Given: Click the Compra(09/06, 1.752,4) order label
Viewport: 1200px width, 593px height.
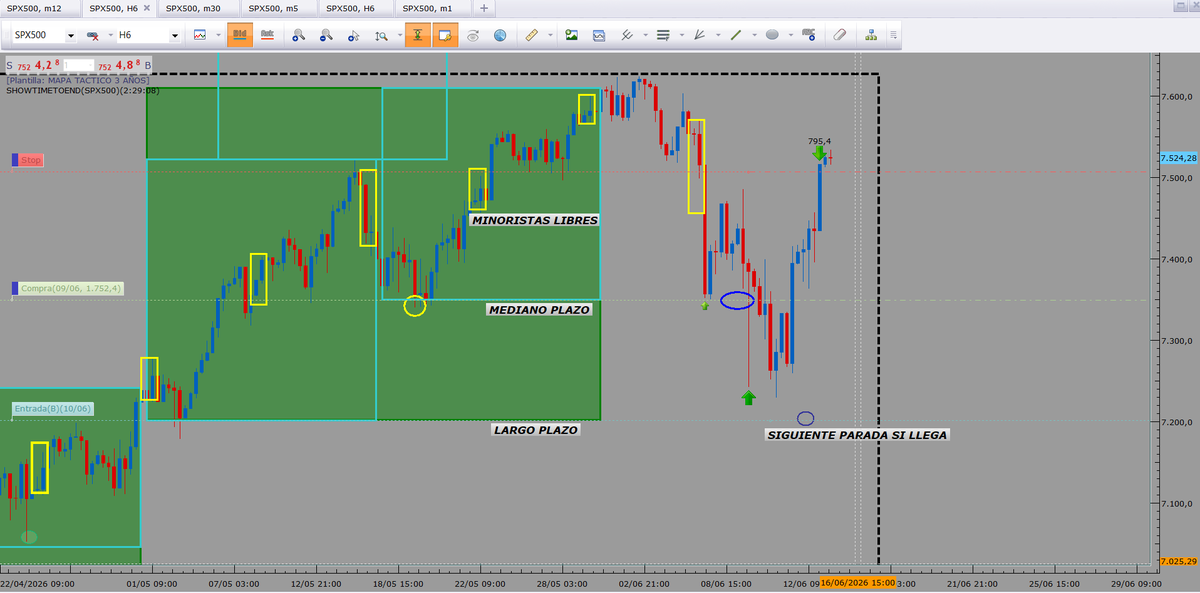Looking at the screenshot, I should 67,289.
